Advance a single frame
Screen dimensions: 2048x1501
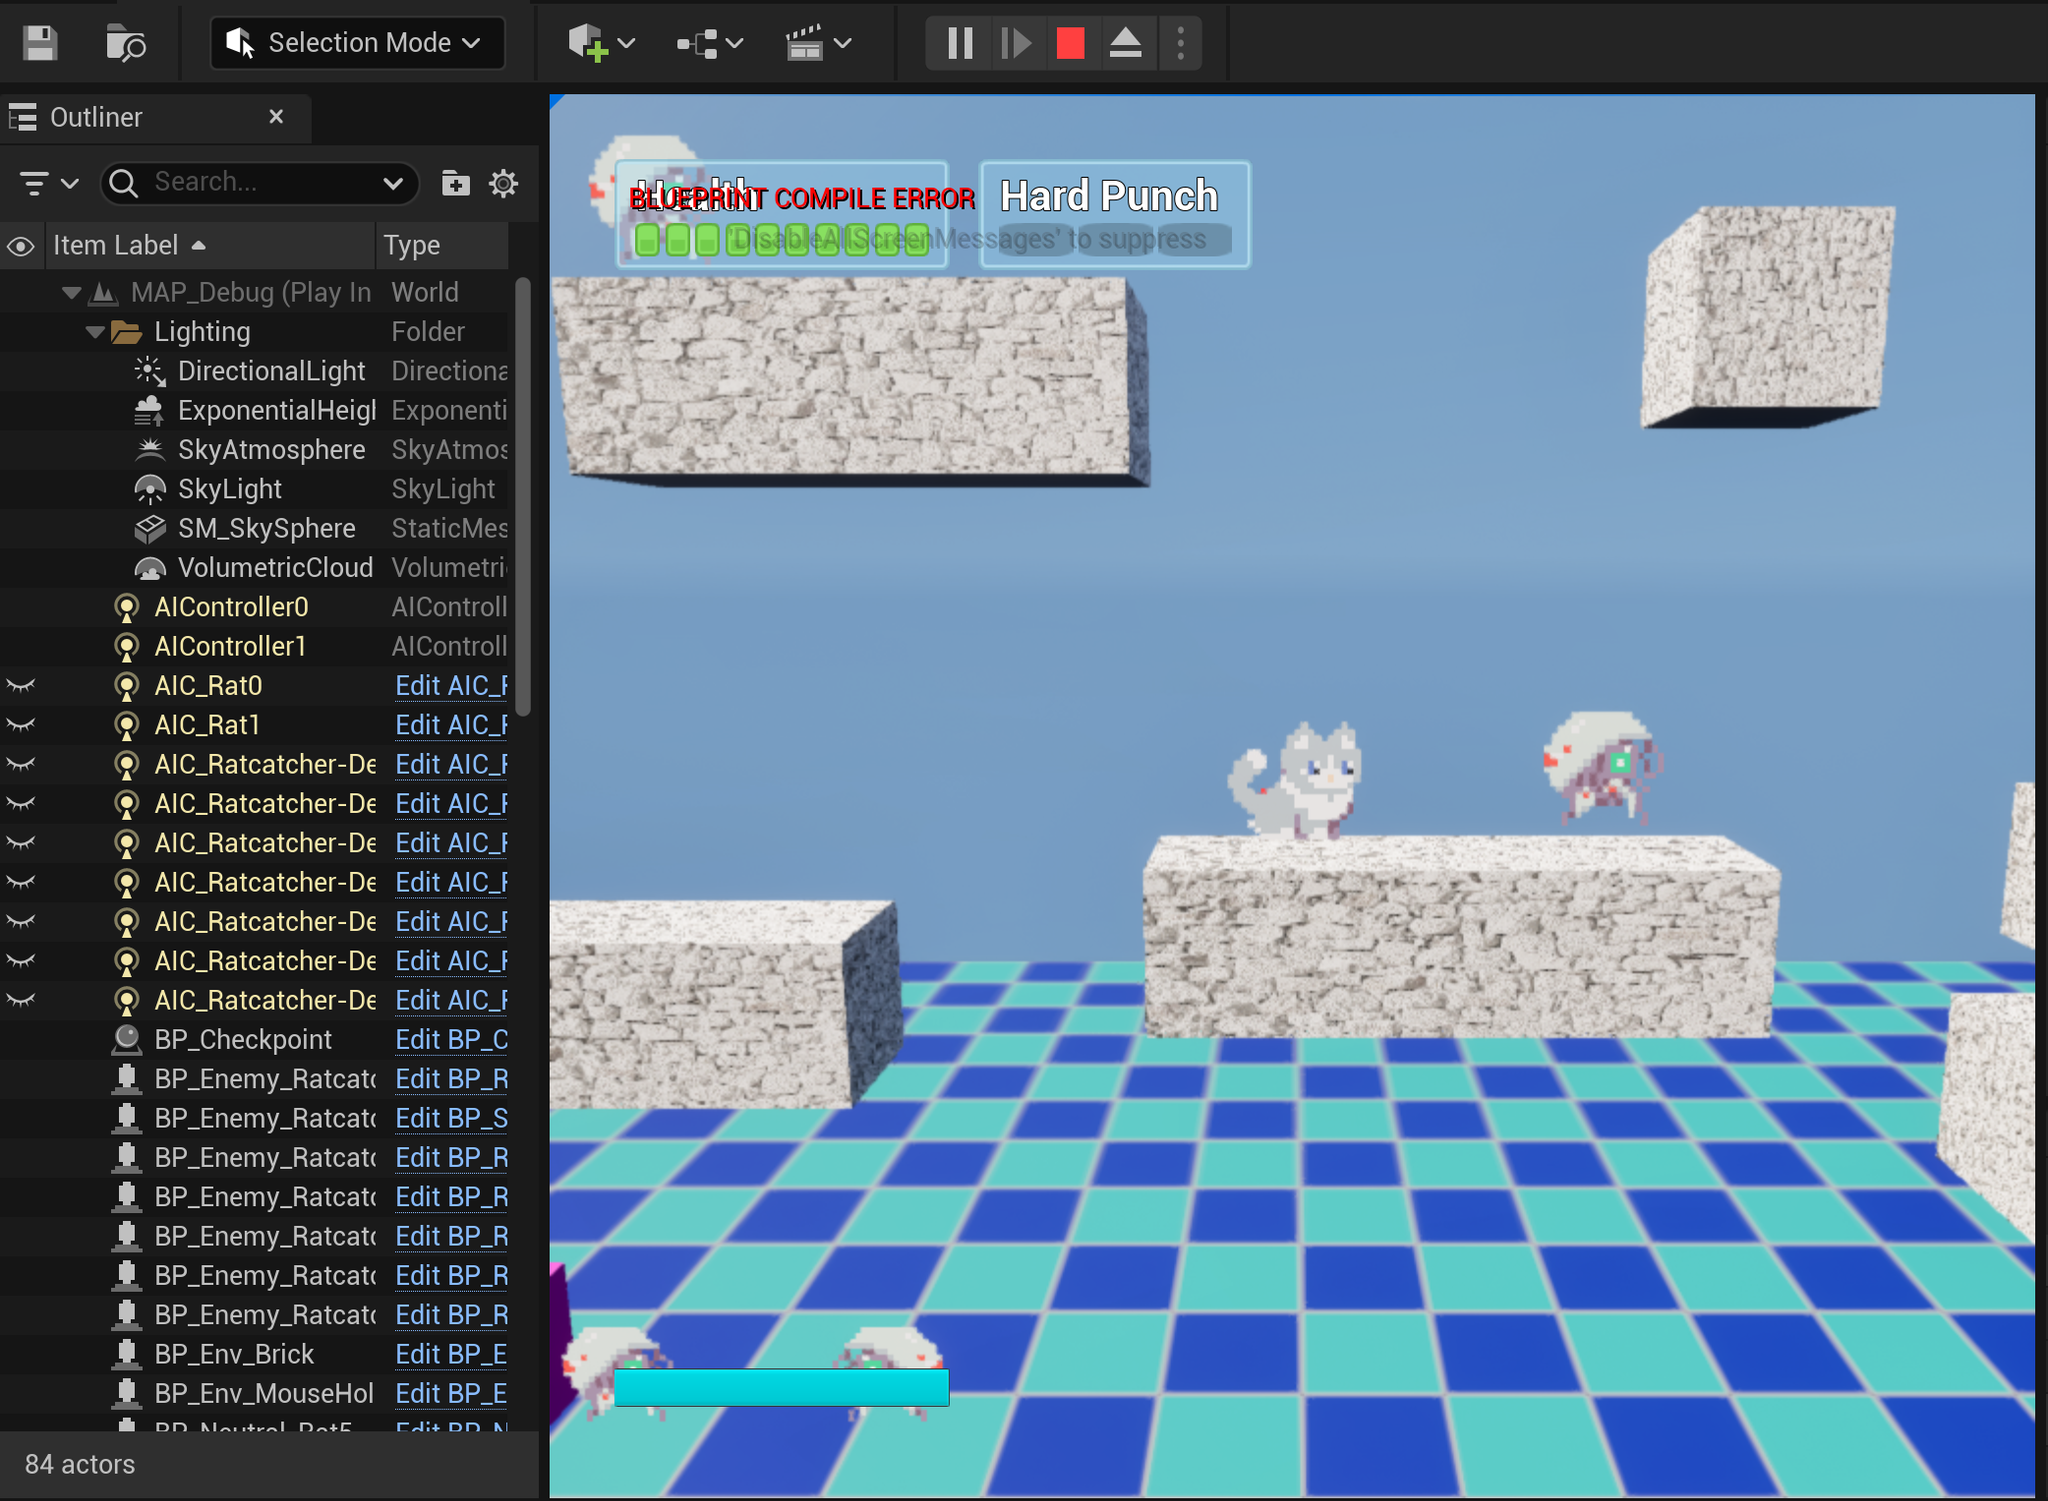click(x=1015, y=43)
